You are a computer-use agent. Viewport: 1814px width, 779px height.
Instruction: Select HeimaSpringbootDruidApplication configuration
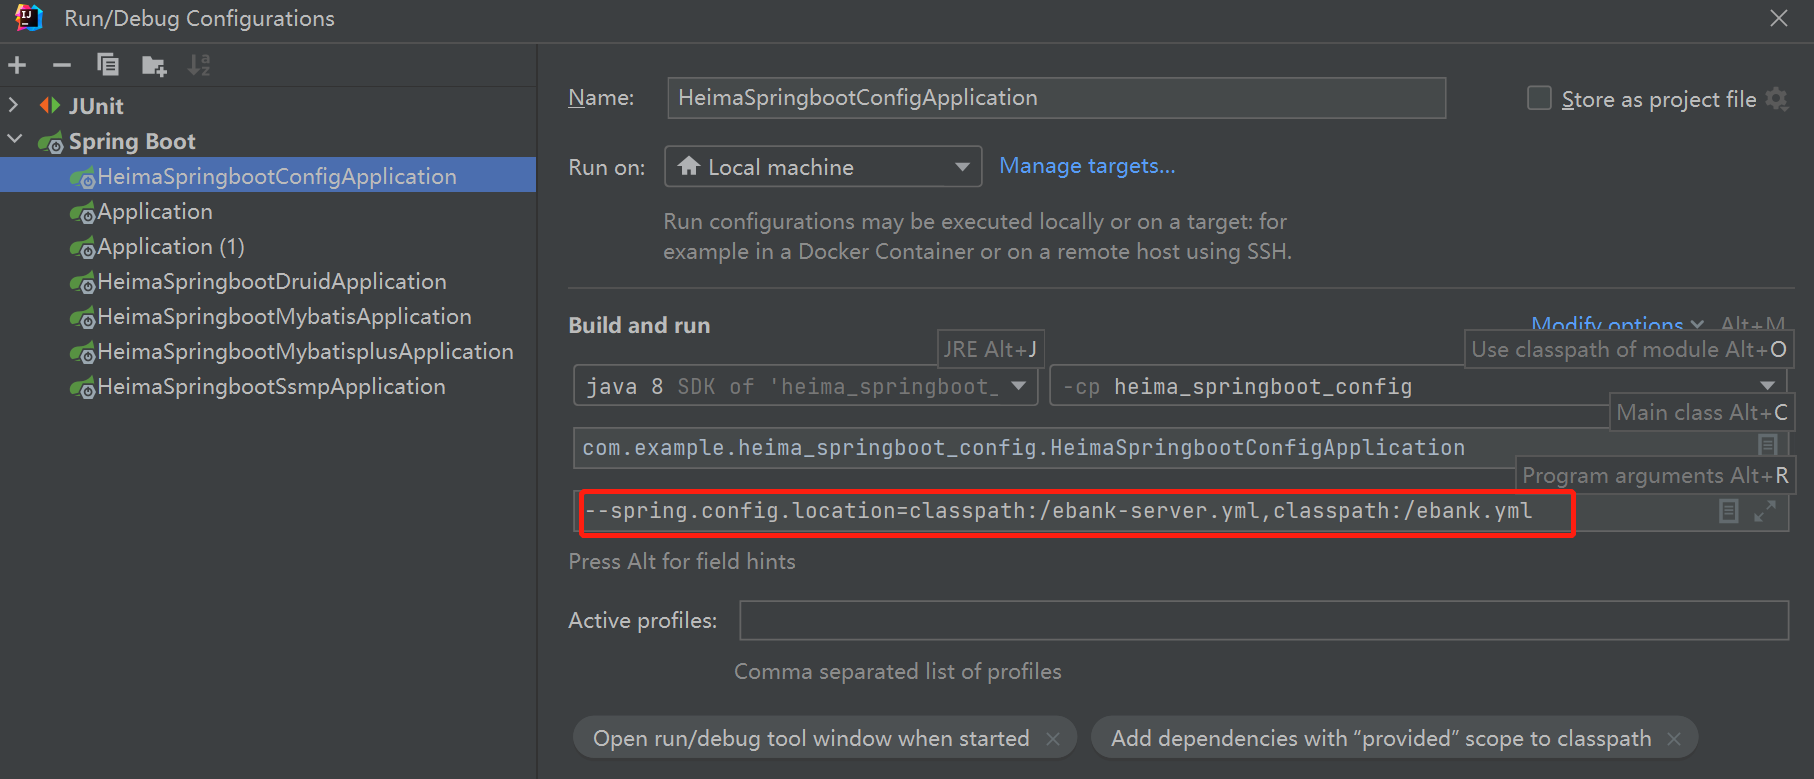[271, 282]
